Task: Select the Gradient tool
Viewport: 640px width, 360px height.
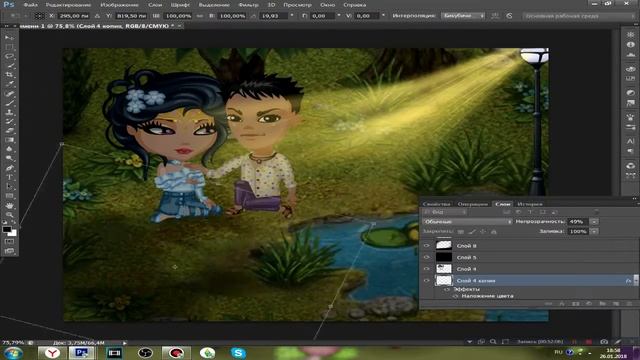Action: pos(9,140)
